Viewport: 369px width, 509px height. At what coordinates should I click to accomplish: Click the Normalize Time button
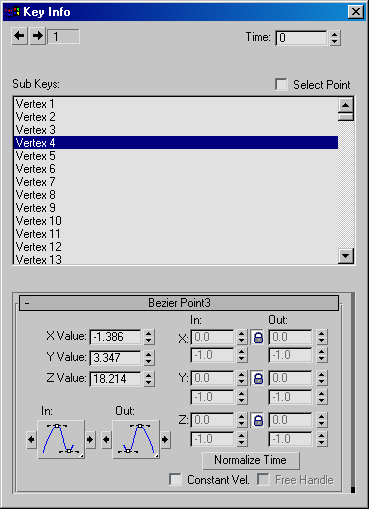(251, 460)
